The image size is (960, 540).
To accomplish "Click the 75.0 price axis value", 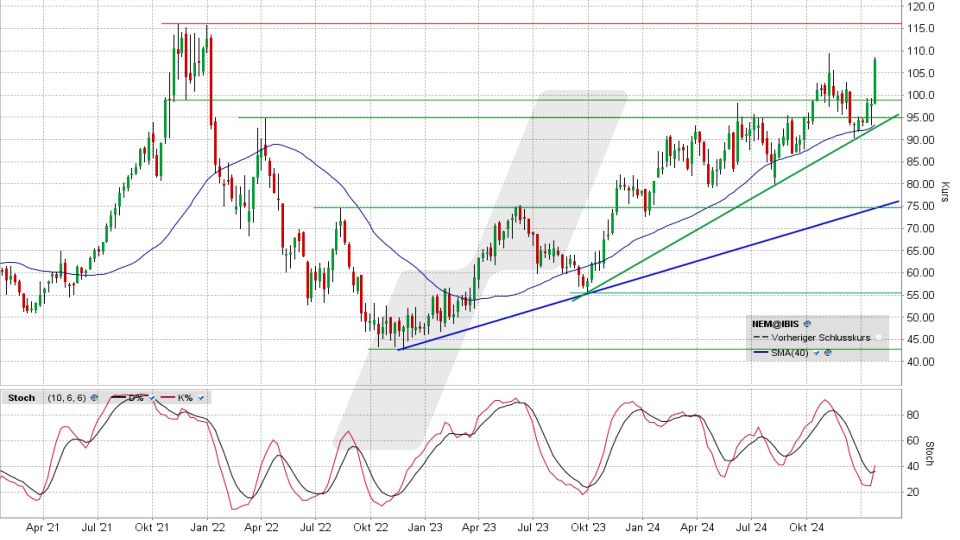I will (921, 206).
